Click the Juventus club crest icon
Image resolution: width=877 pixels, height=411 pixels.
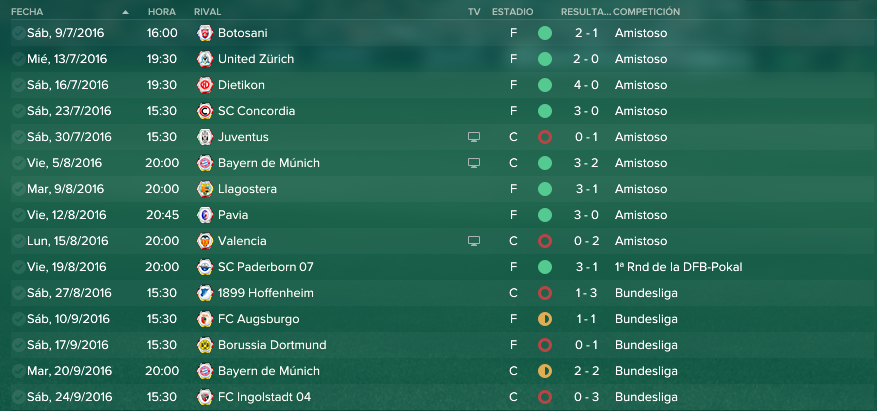tap(205, 137)
